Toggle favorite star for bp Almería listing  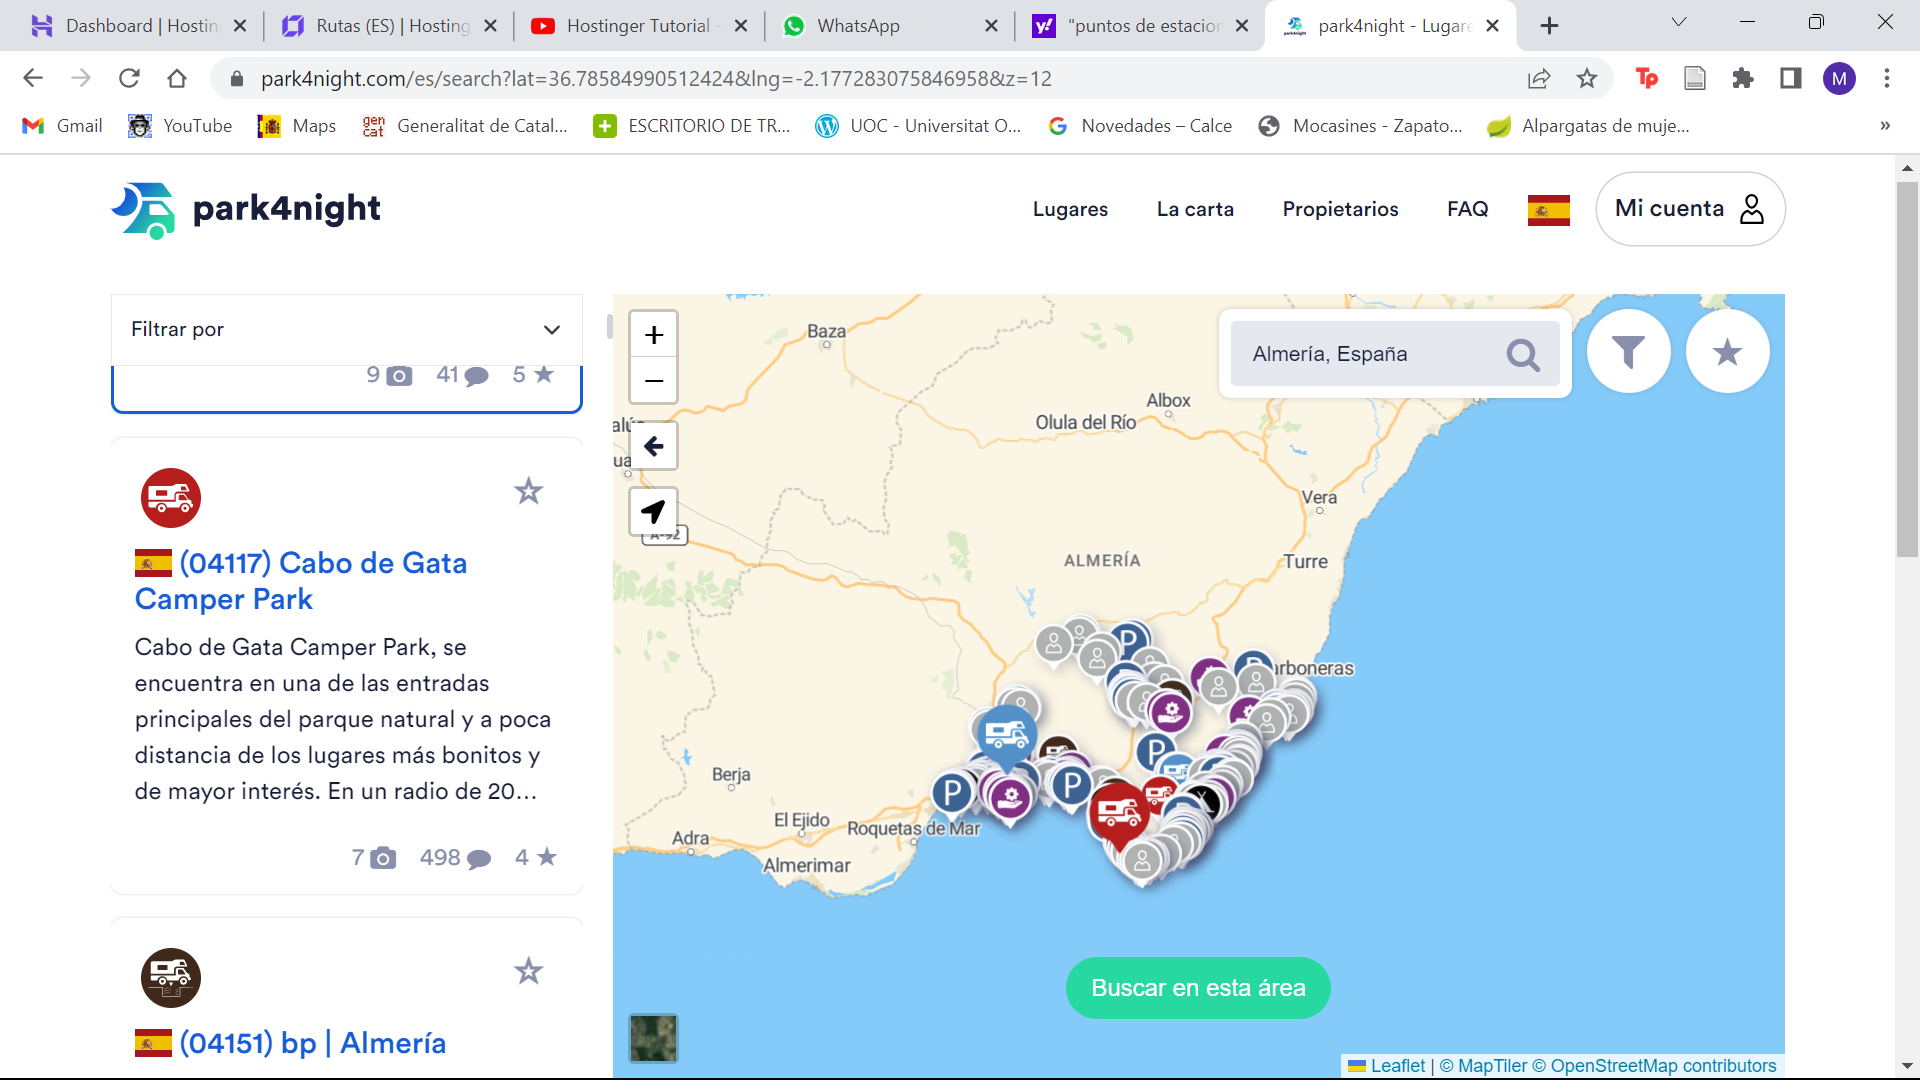click(x=528, y=971)
